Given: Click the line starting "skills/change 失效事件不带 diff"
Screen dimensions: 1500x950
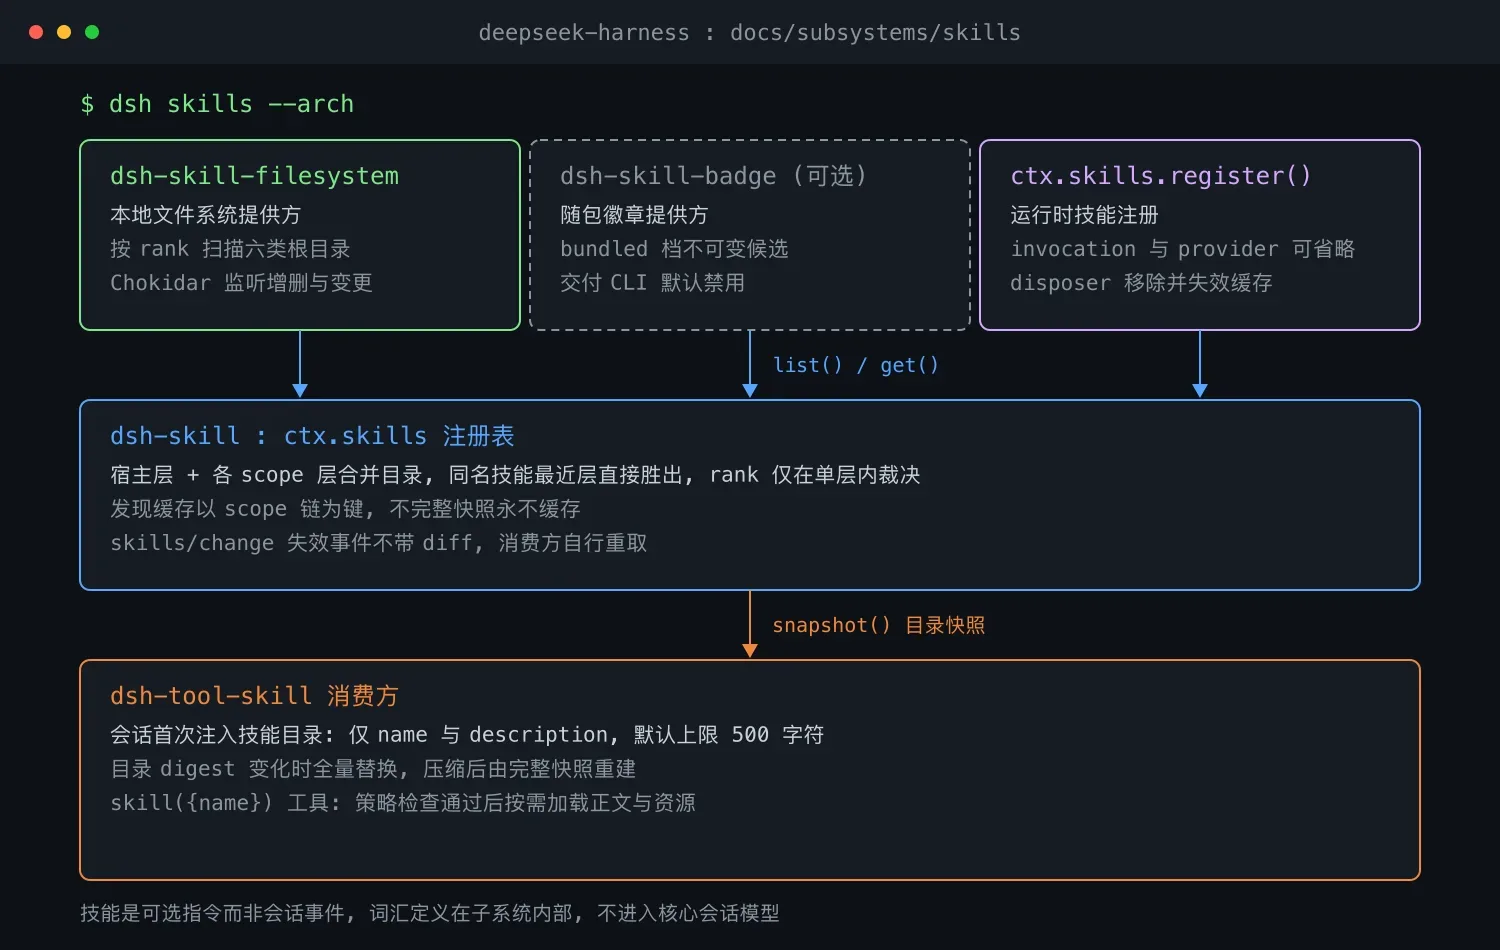Looking at the screenshot, I should 379,543.
